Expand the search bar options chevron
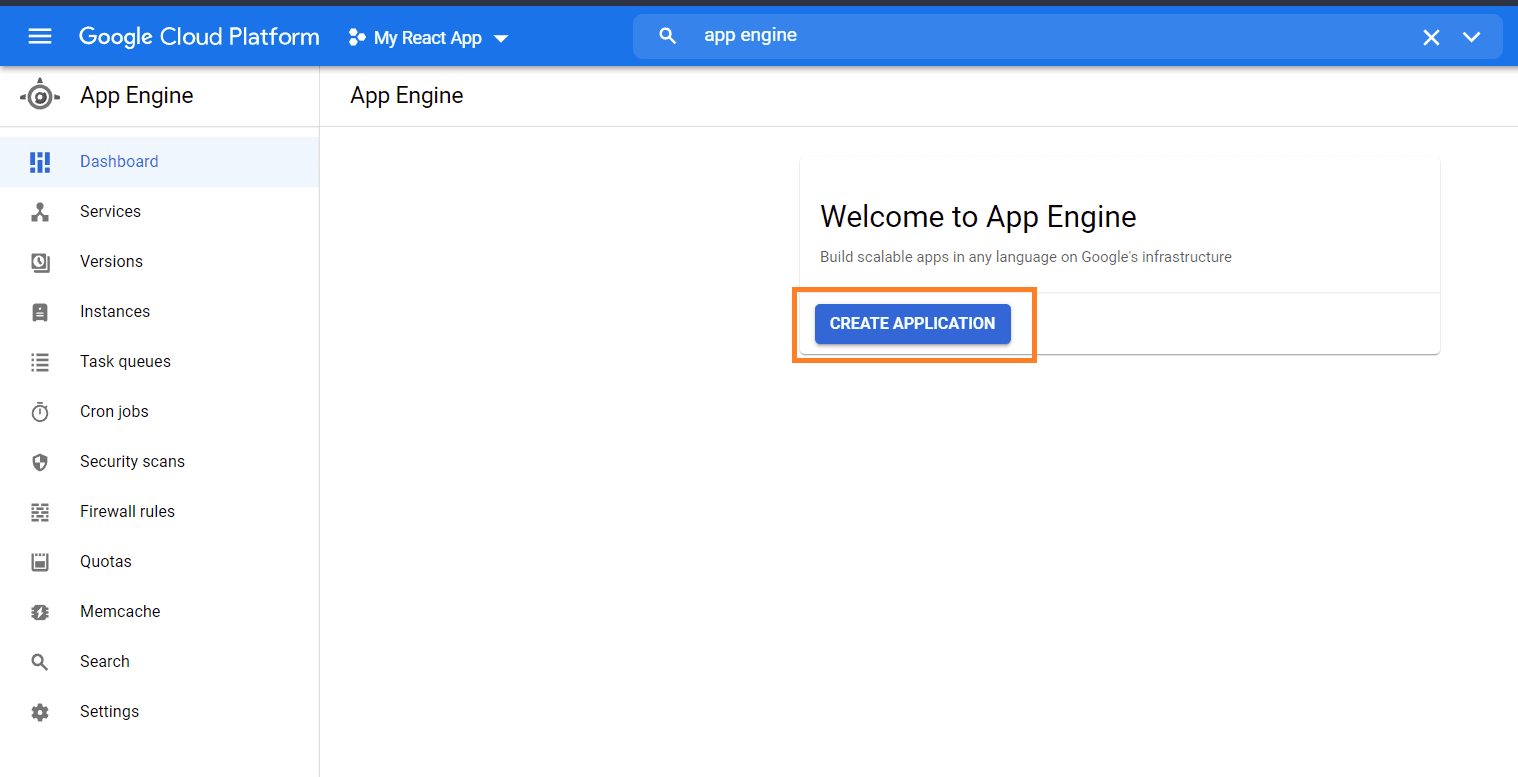This screenshot has height=777, width=1518. pos(1471,36)
